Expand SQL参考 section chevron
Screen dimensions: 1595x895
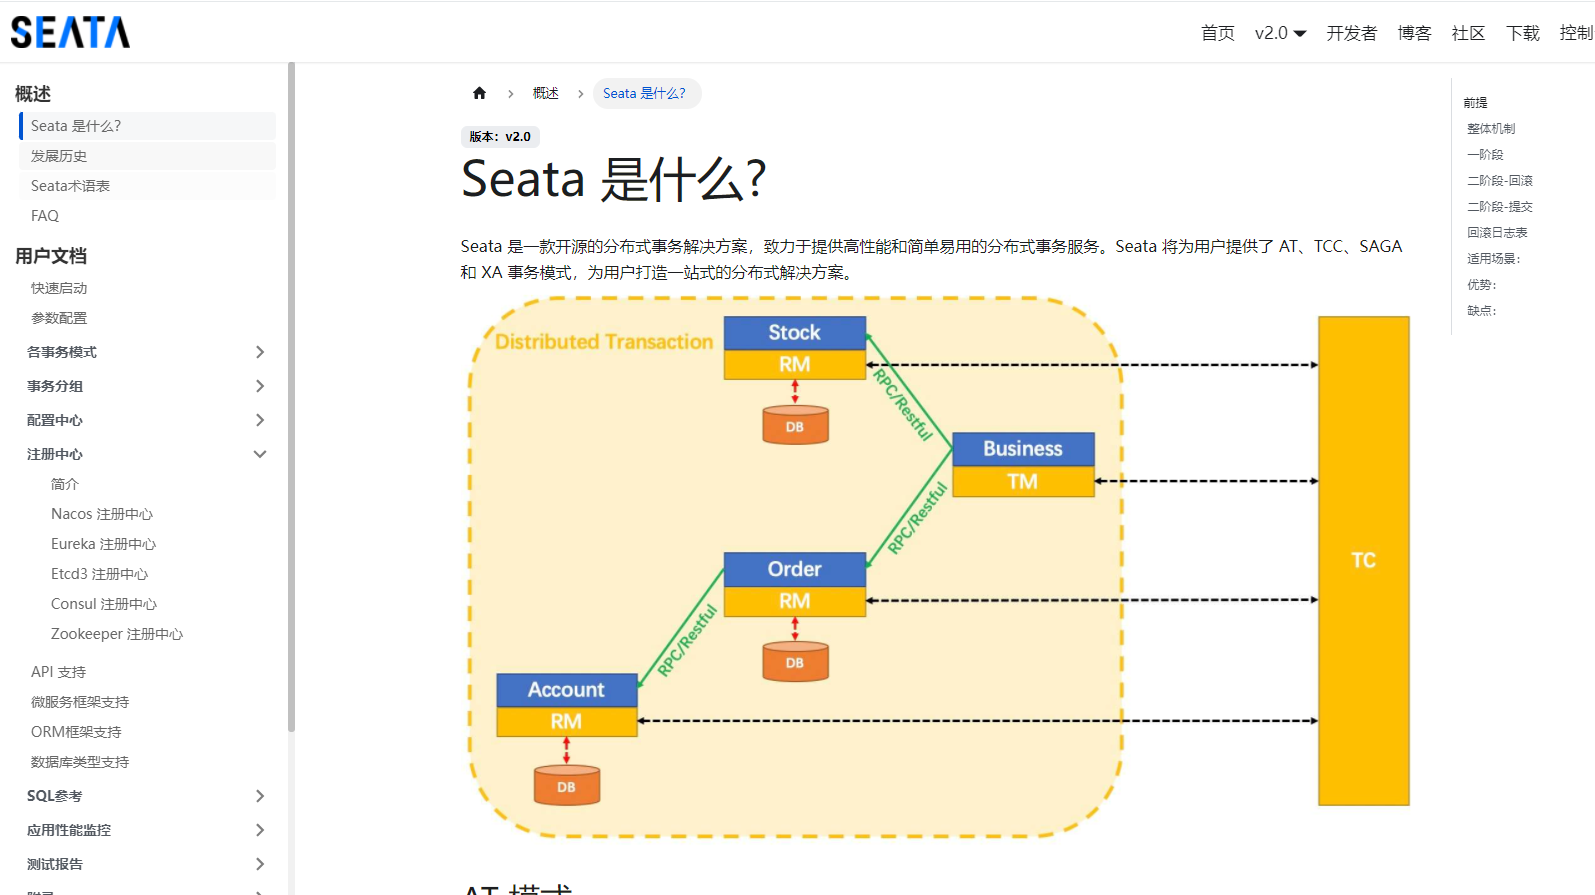click(x=260, y=796)
